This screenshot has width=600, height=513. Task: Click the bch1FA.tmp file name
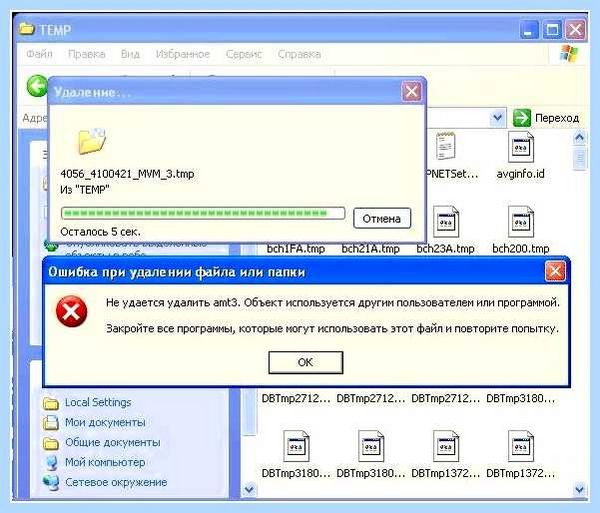point(296,249)
